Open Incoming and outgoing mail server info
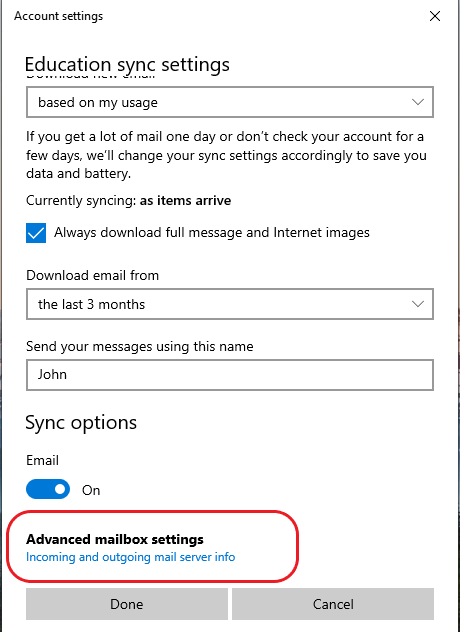460x632 pixels. click(131, 557)
